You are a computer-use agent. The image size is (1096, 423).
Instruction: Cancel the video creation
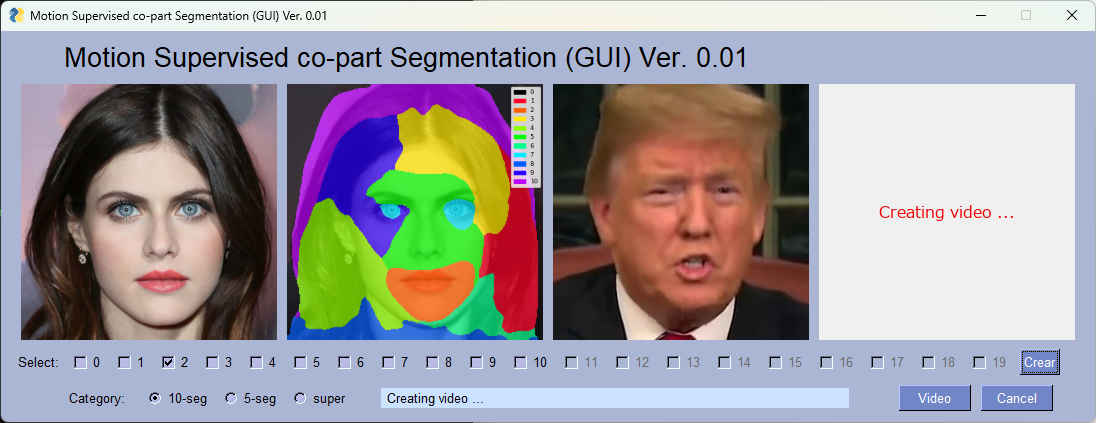[x=1016, y=398]
